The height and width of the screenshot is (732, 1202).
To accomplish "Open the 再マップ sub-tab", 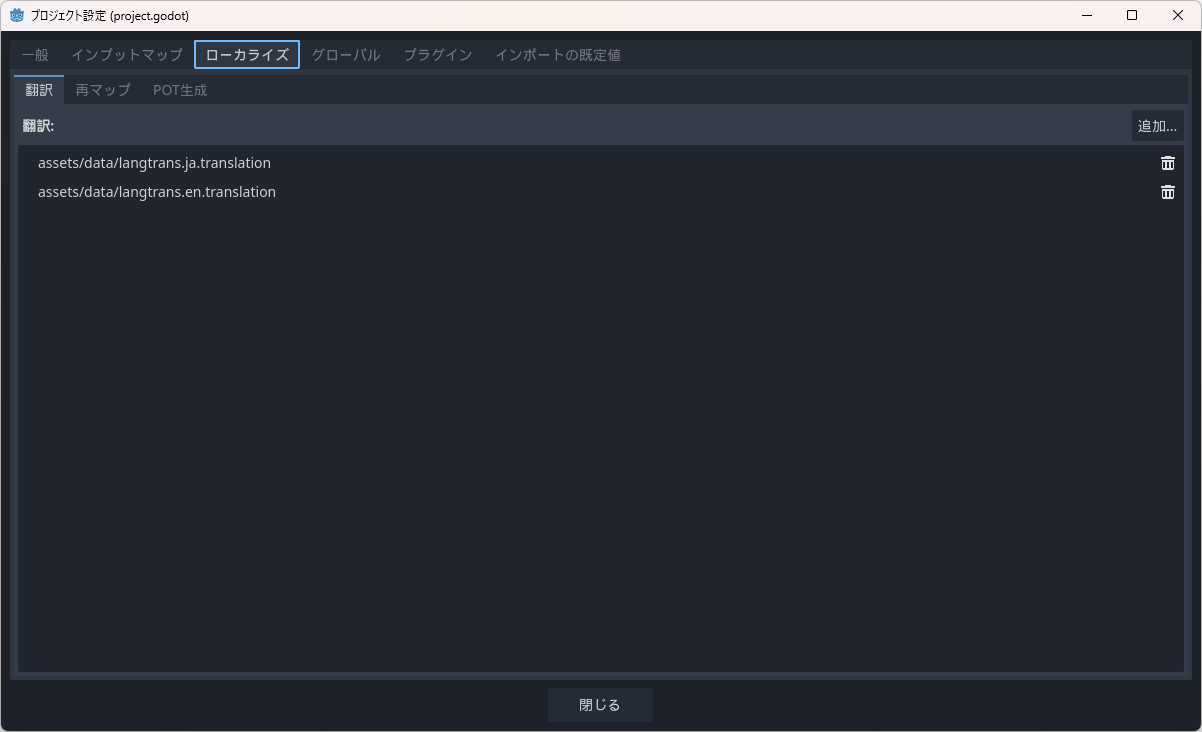I will tap(103, 90).
